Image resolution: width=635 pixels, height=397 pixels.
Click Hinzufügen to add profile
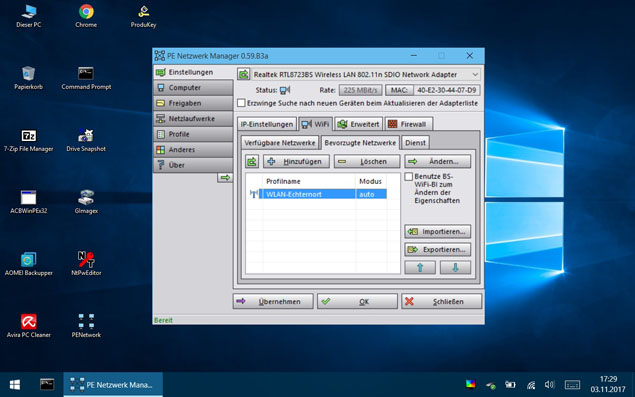(x=296, y=162)
